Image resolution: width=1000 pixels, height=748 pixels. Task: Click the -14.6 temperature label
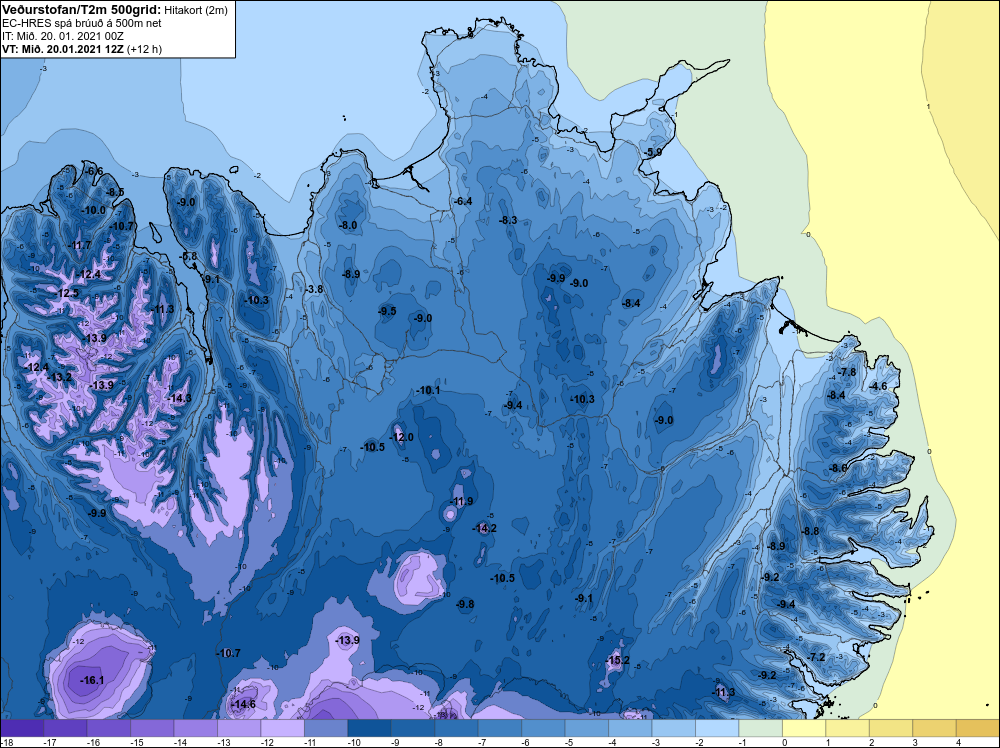pos(243,705)
